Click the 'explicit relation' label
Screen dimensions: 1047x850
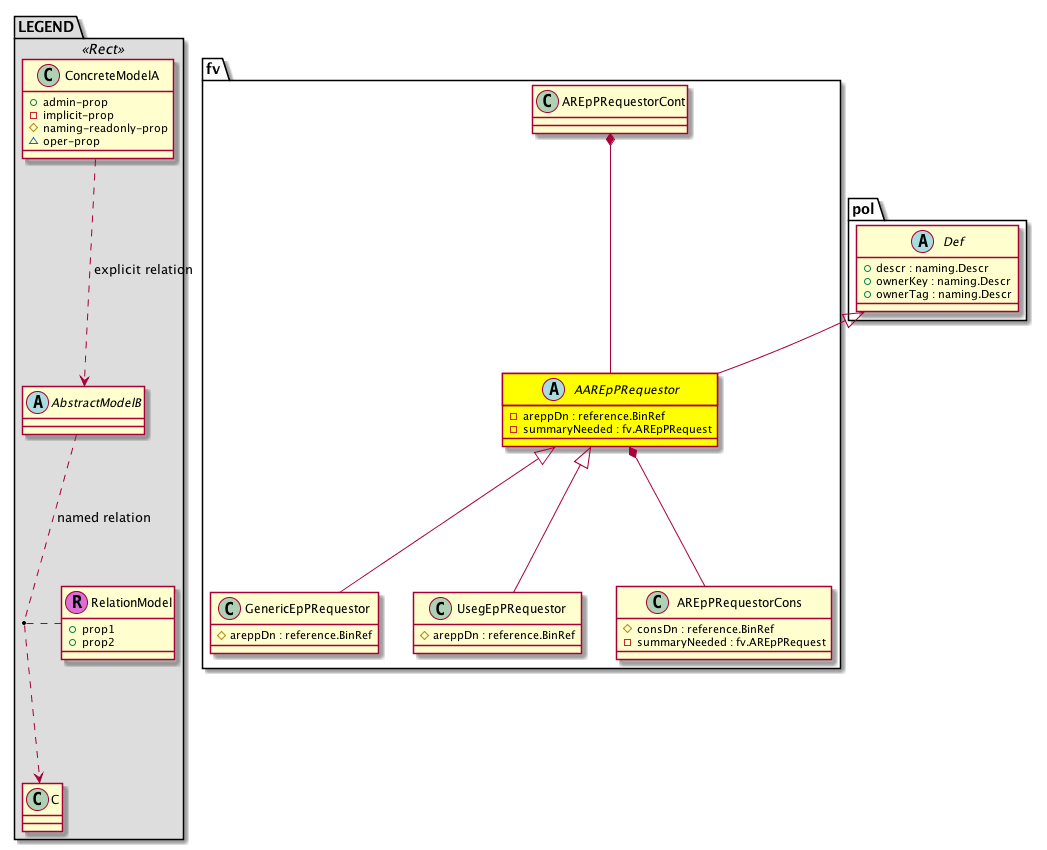click(x=142, y=270)
